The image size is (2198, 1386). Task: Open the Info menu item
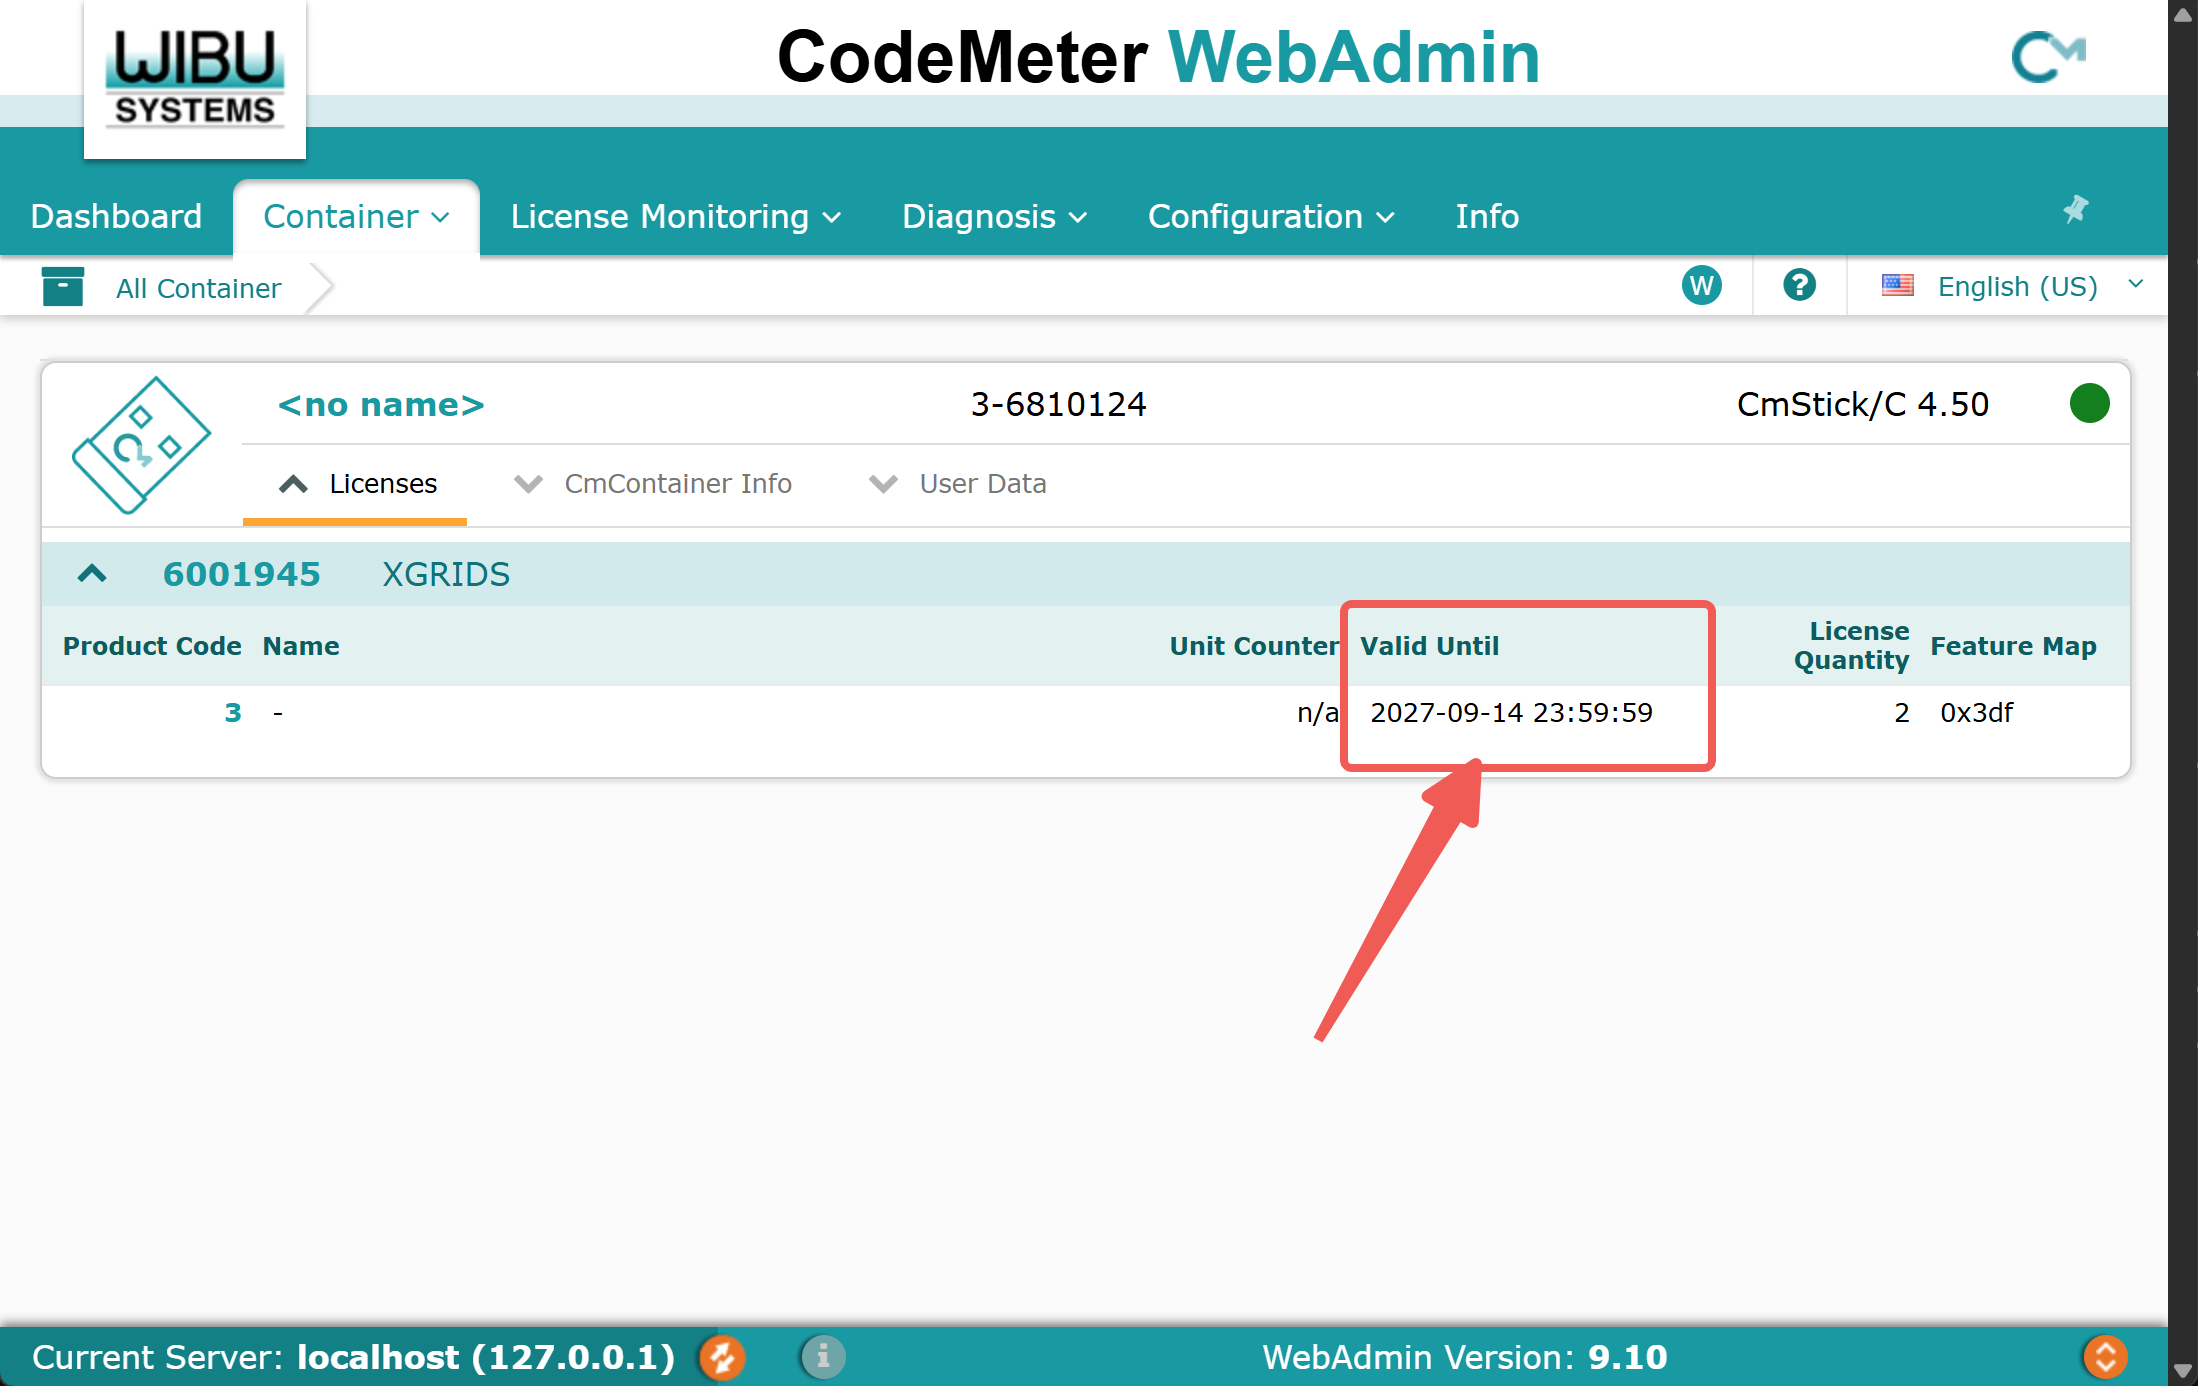point(1487,217)
